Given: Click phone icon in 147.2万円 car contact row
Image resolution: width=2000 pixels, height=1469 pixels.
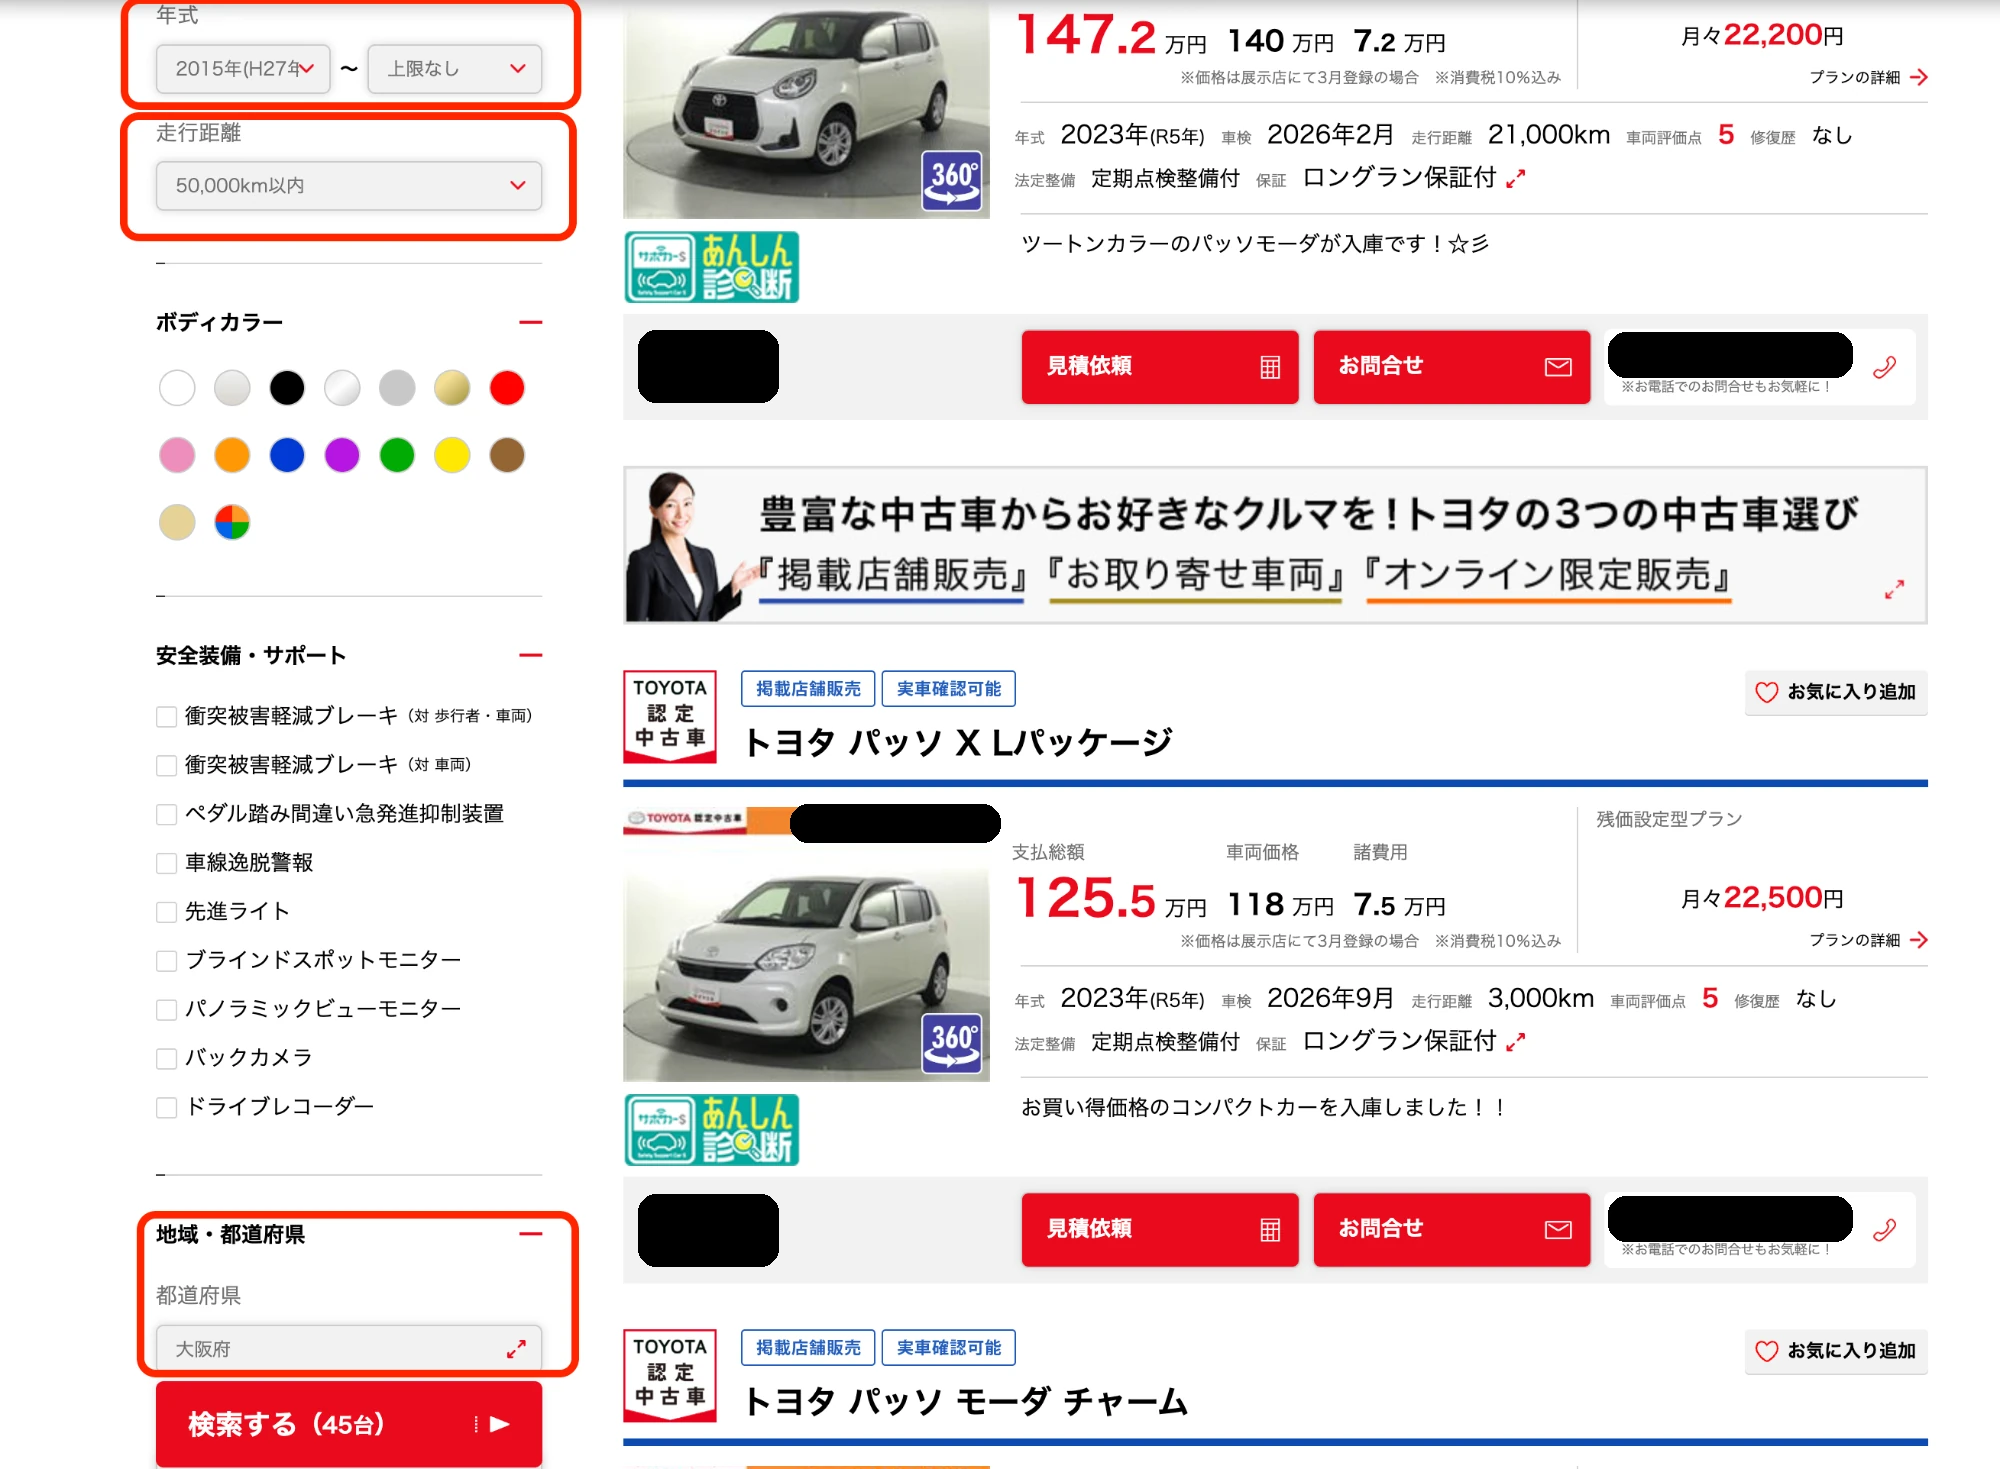Looking at the screenshot, I should (x=1885, y=367).
